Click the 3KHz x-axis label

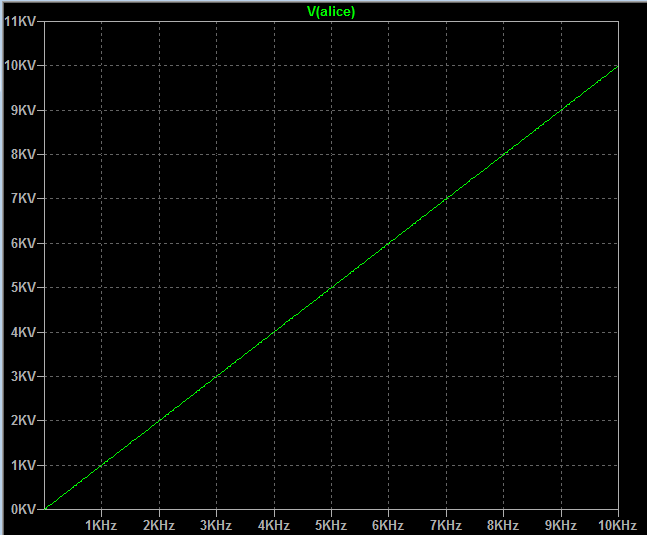pyautogui.click(x=216, y=525)
